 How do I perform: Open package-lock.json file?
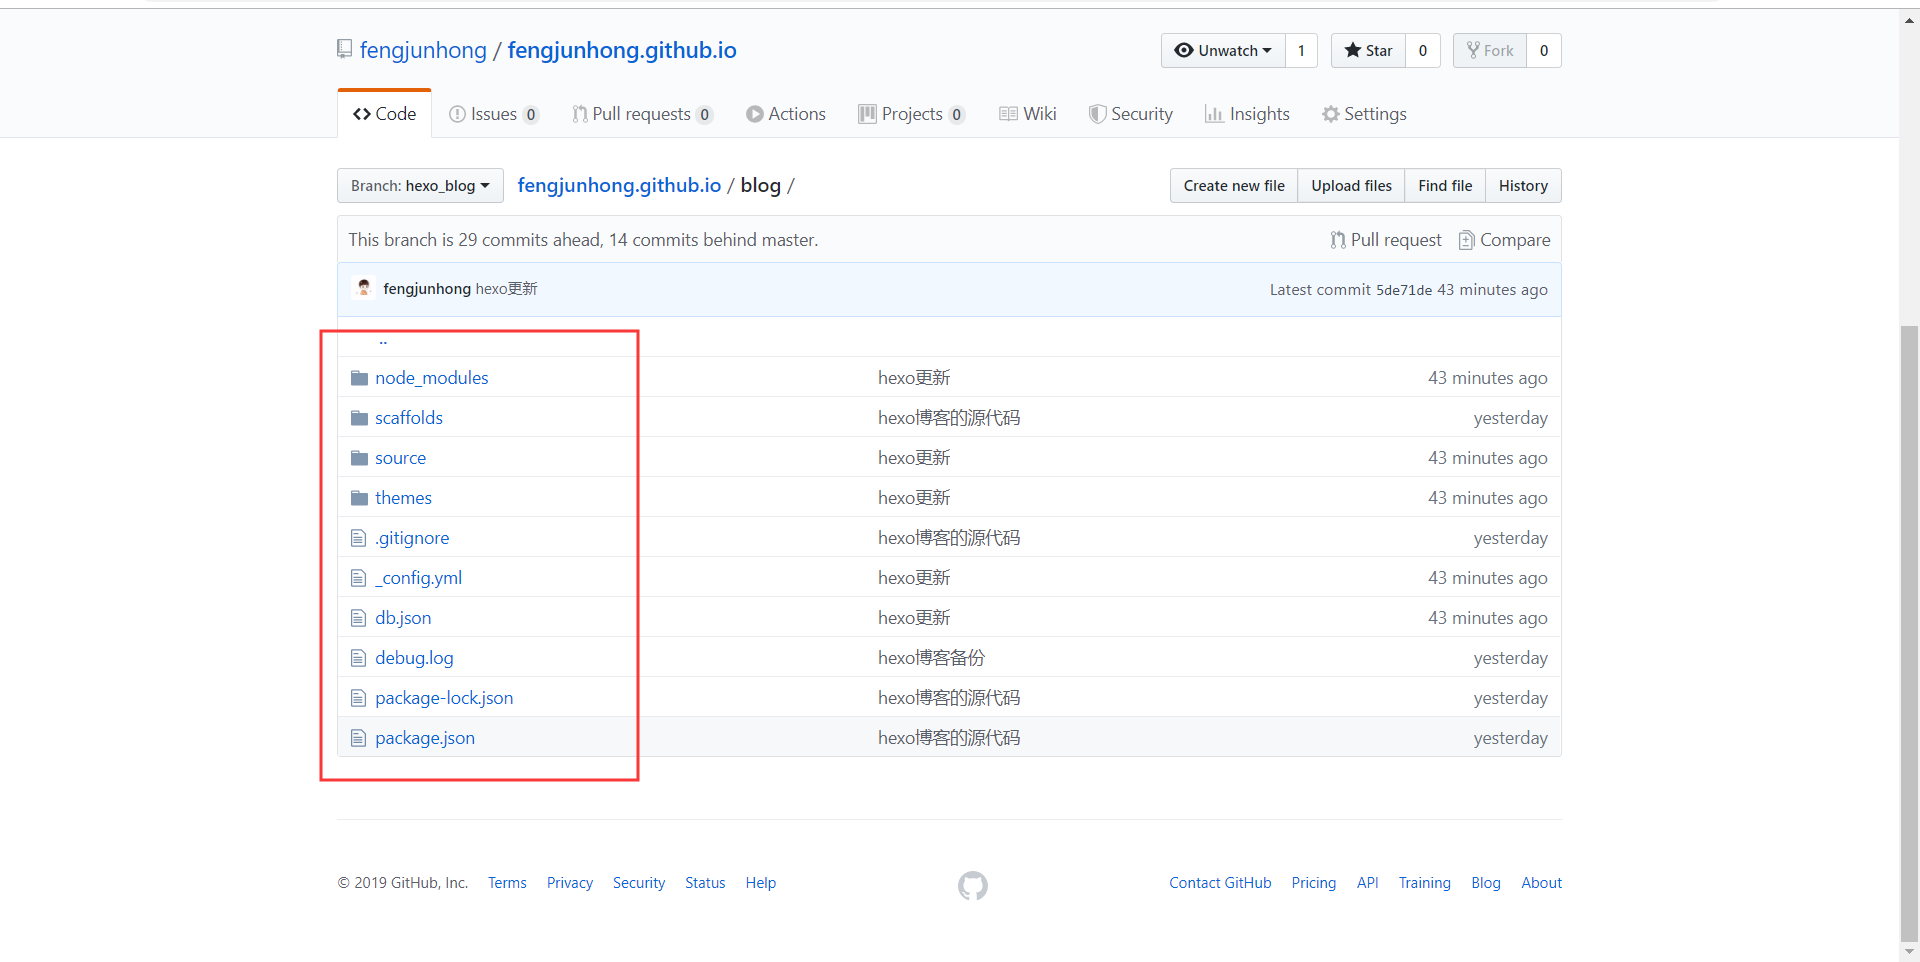pos(444,698)
